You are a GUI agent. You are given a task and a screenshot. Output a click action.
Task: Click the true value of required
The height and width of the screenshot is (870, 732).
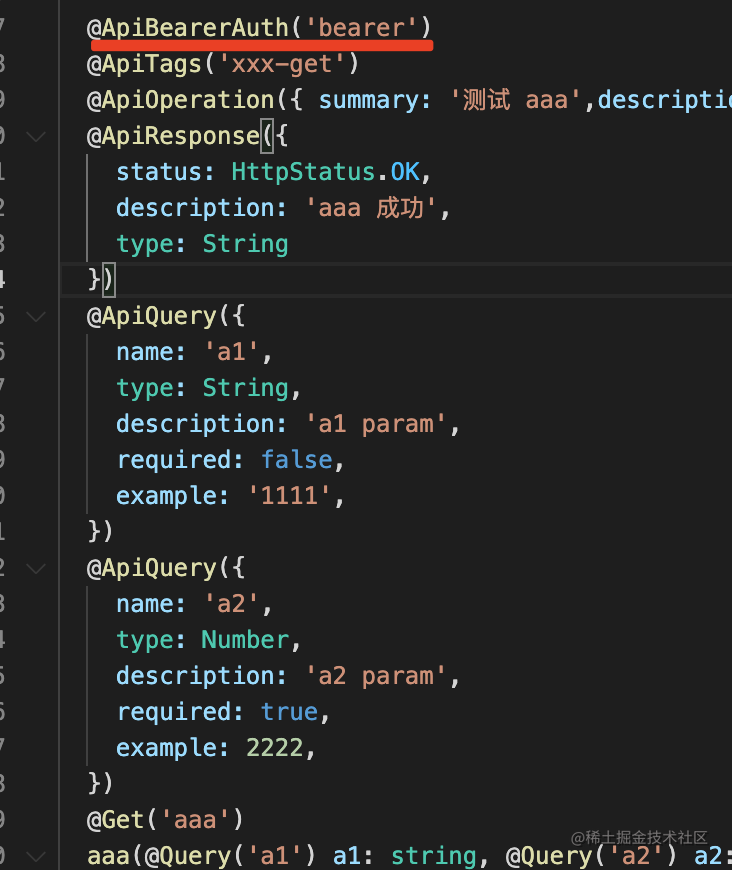tap(289, 712)
